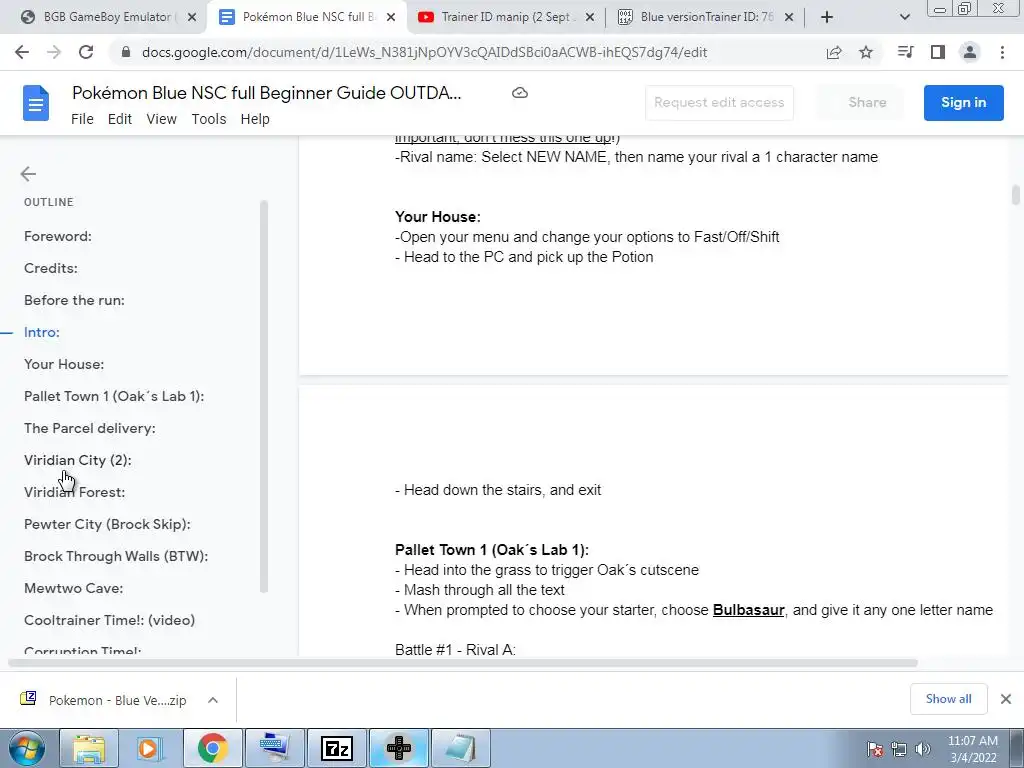Open 7-Zip from the taskbar
The width and height of the screenshot is (1024, 768).
click(337, 749)
